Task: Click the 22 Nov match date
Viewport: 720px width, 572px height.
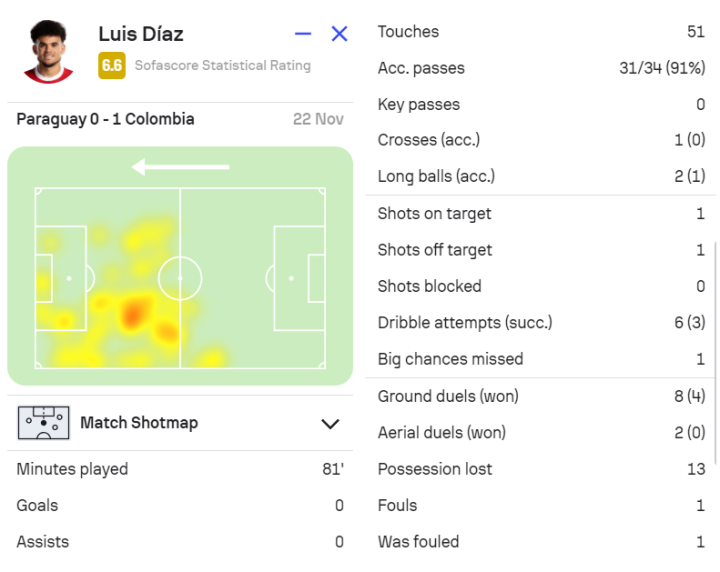Action: [x=318, y=119]
